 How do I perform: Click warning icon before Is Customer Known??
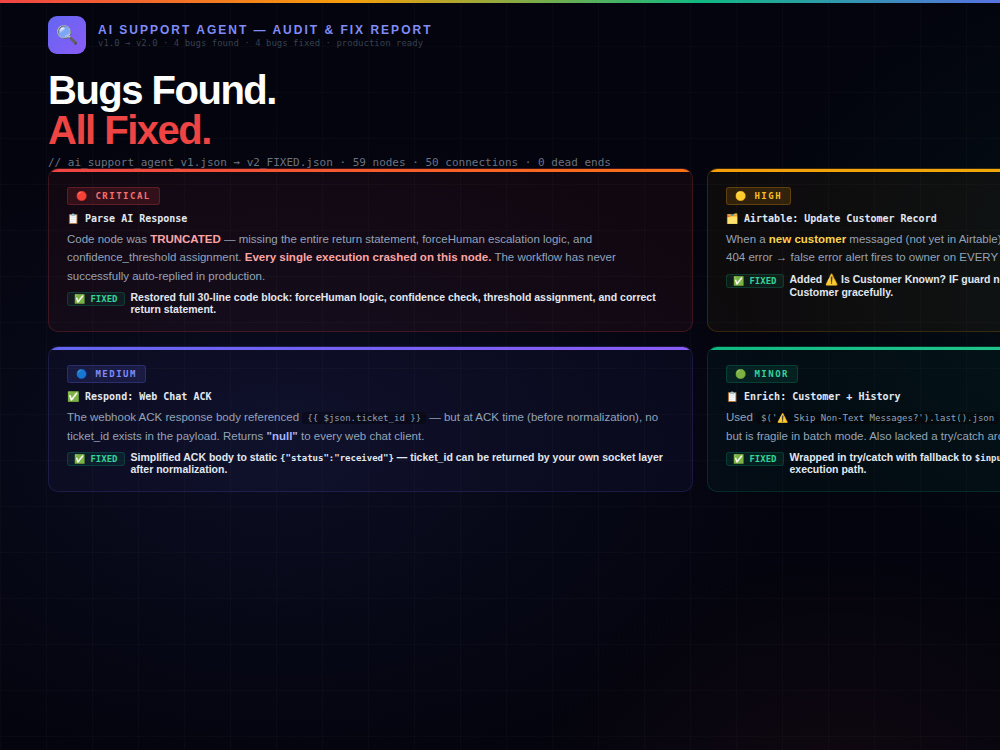pos(831,279)
